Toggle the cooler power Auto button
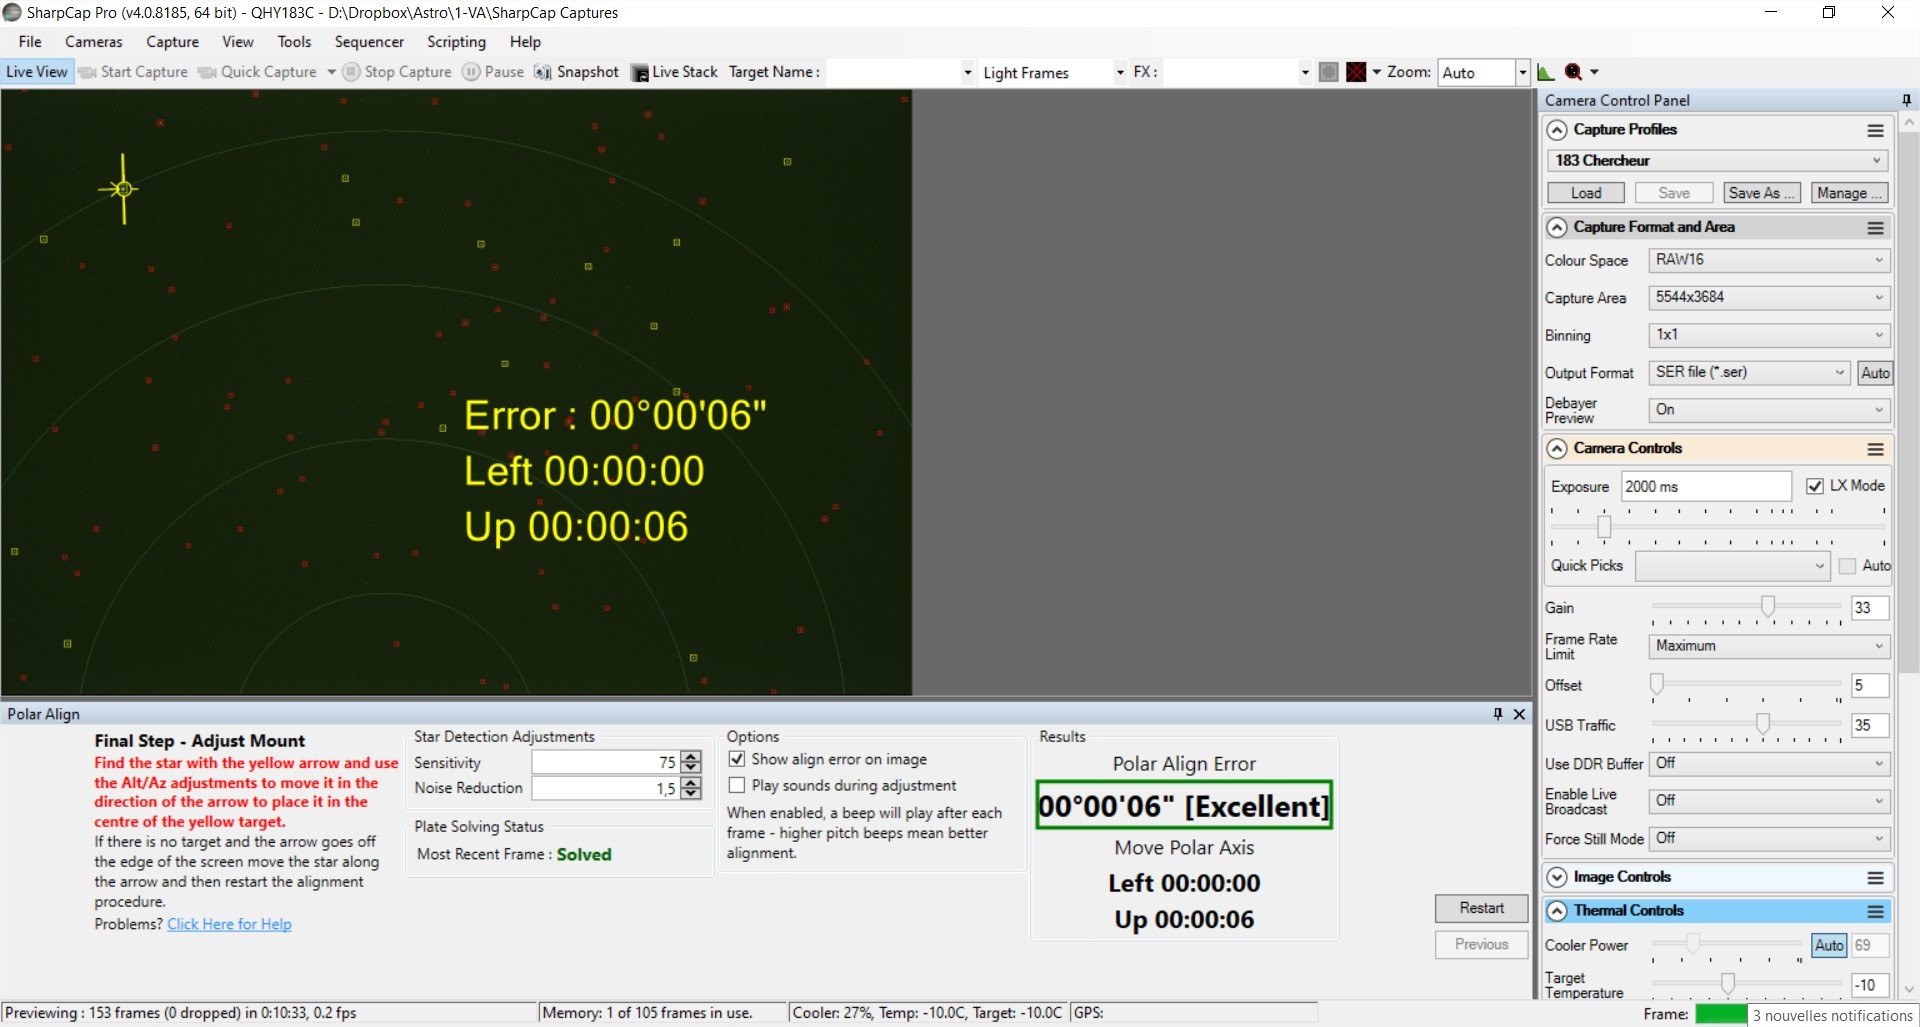 [1829, 945]
